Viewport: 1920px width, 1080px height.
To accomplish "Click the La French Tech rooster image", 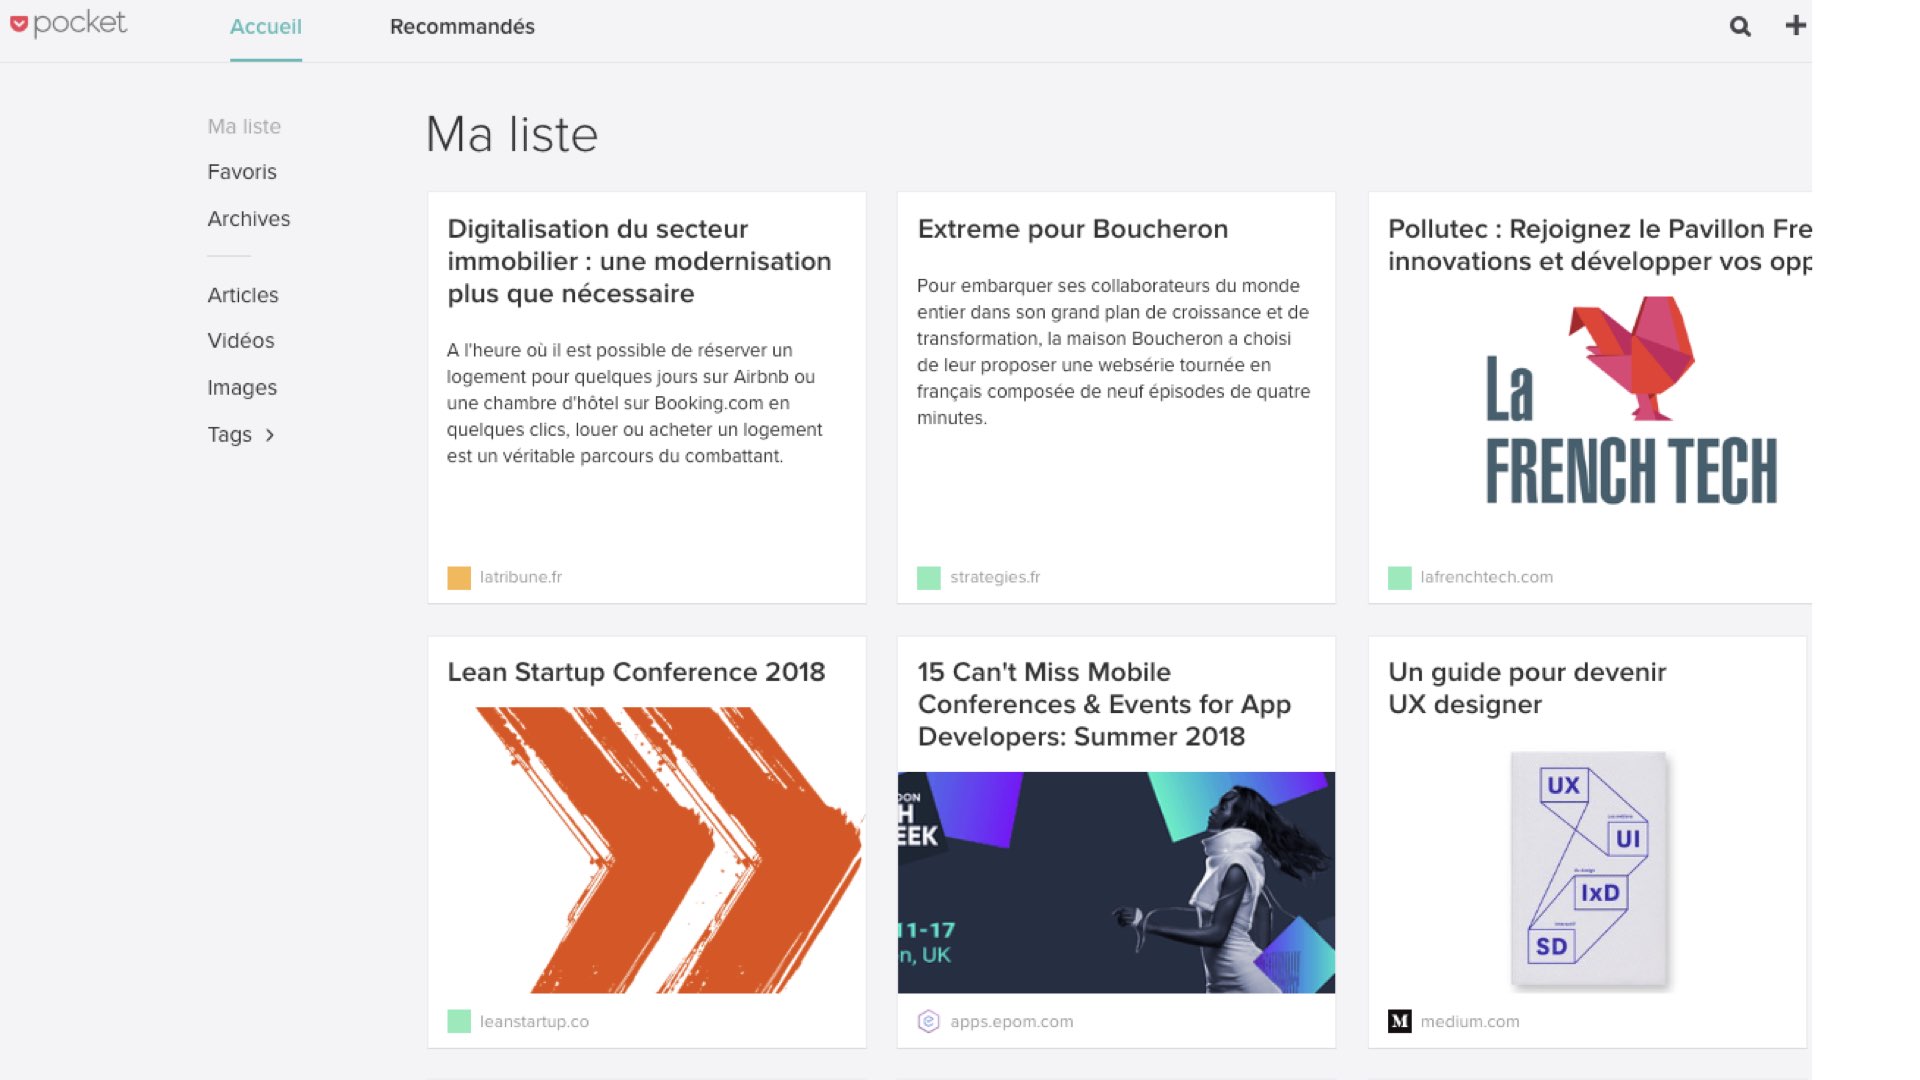I will point(1631,400).
